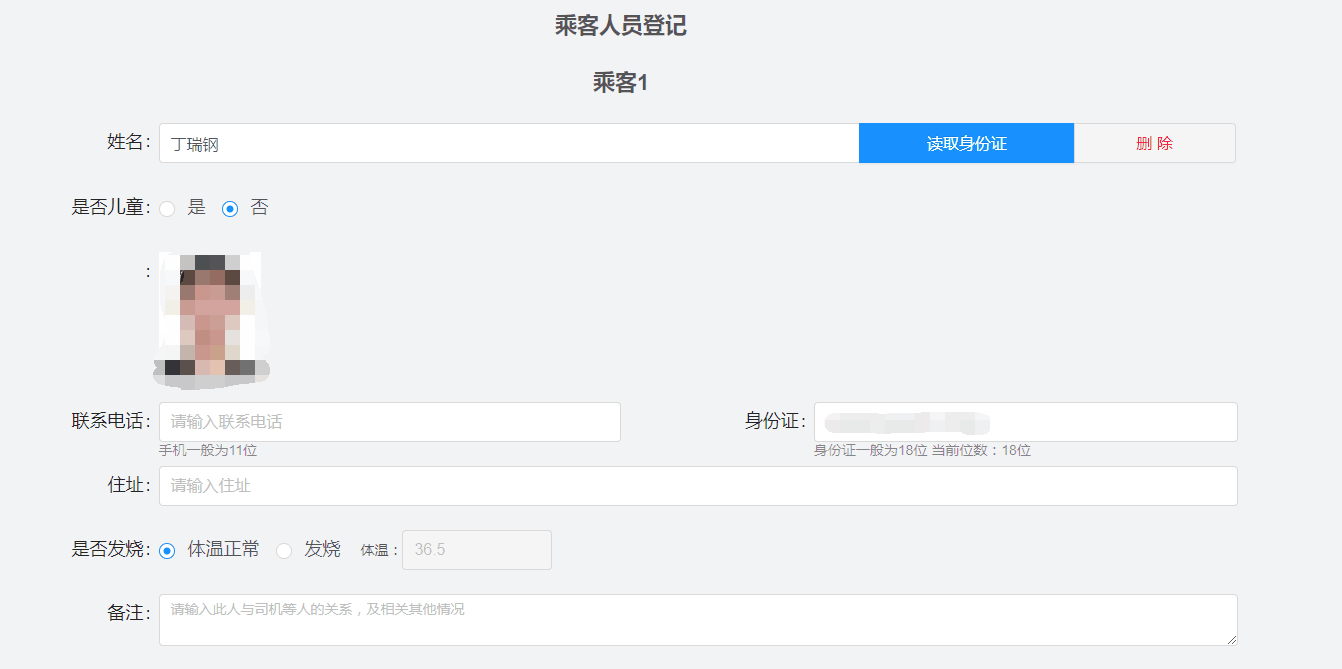Click the 乘客人员登记 page heading
This screenshot has width=1342, height=669.
(x=620, y=26)
